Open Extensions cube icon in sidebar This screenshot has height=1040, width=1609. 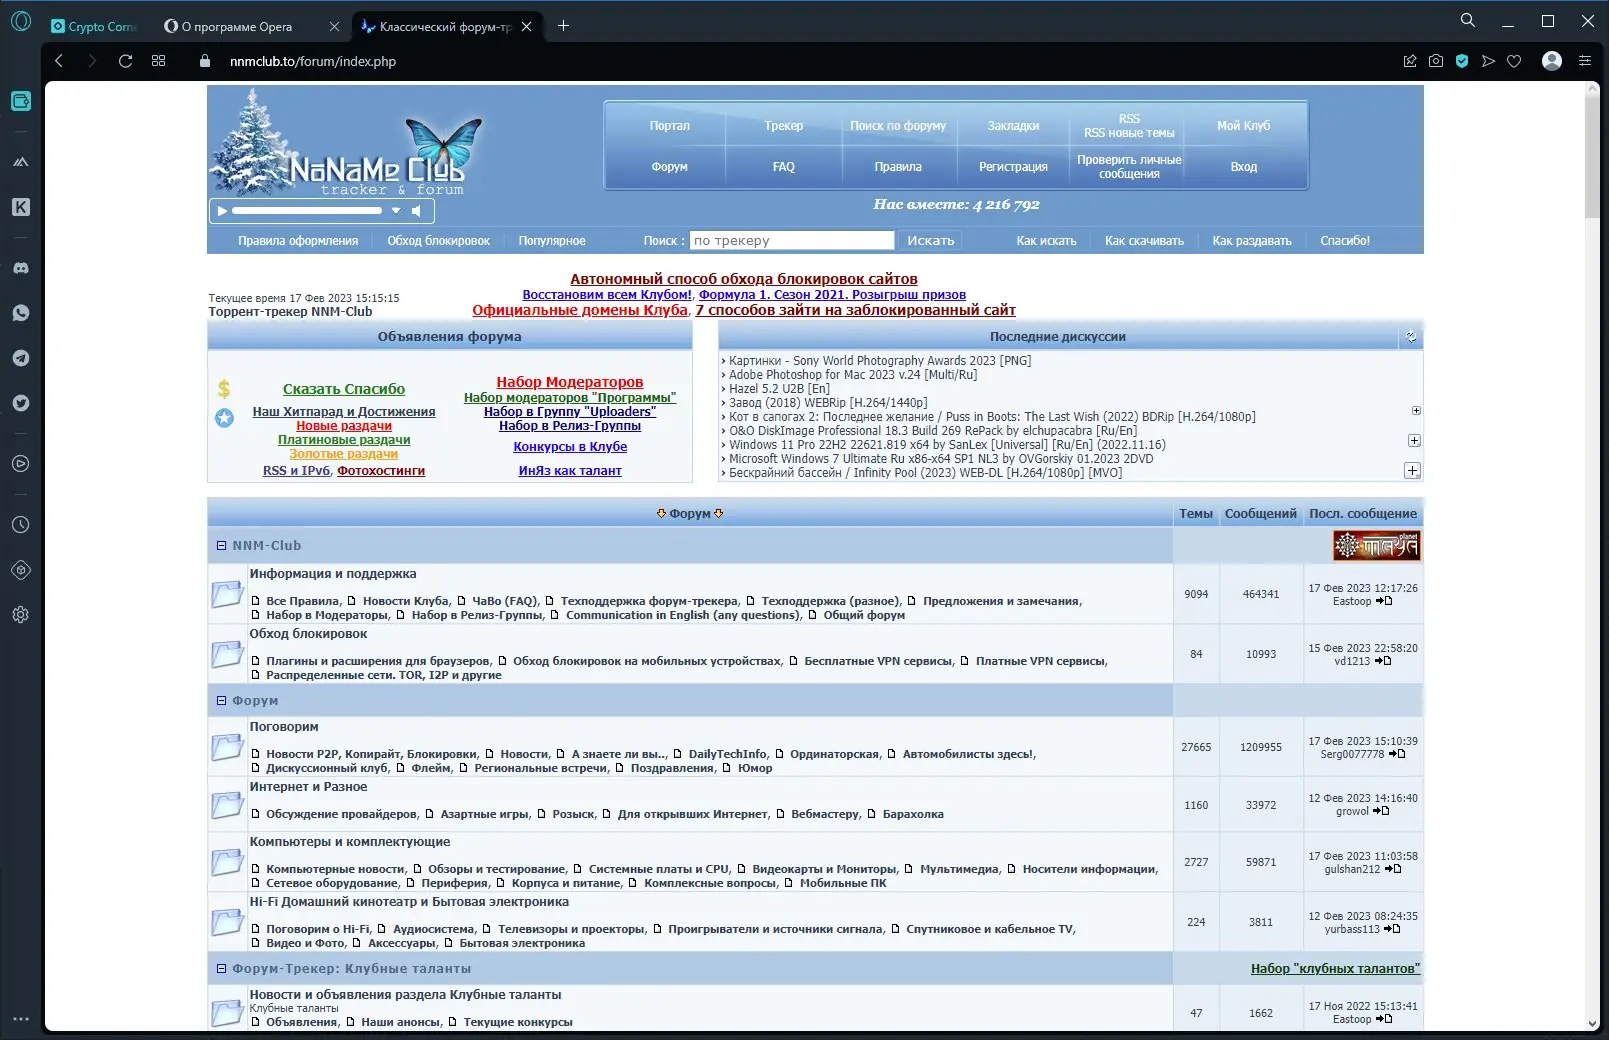[x=21, y=570]
